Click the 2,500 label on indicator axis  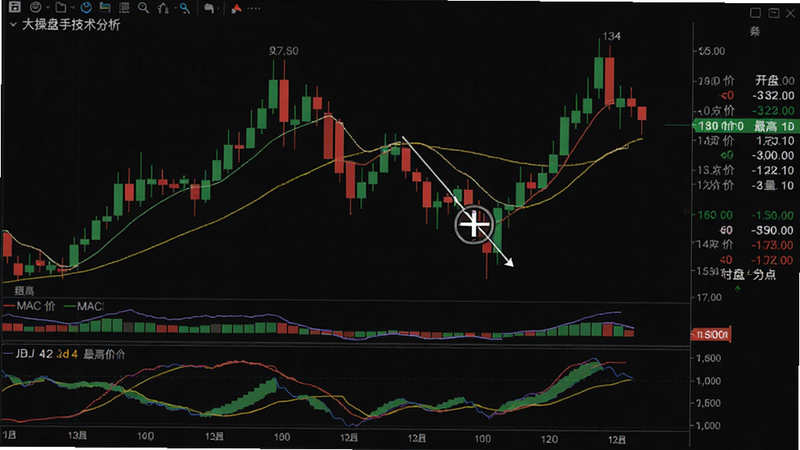click(709, 403)
